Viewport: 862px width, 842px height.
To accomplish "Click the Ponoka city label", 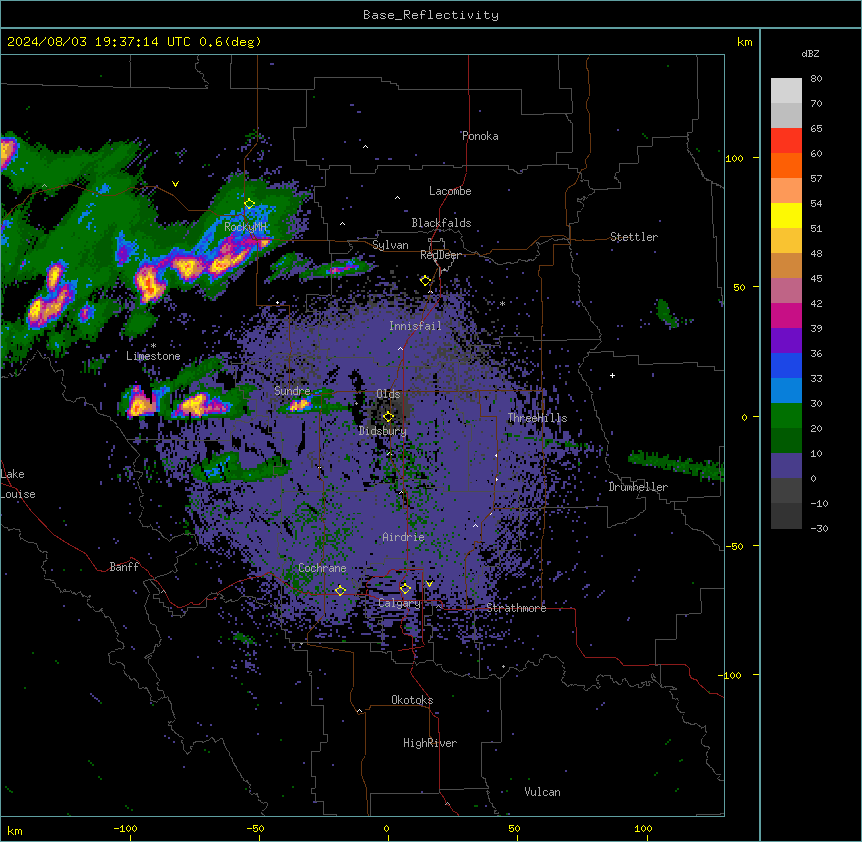I will [x=480, y=136].
